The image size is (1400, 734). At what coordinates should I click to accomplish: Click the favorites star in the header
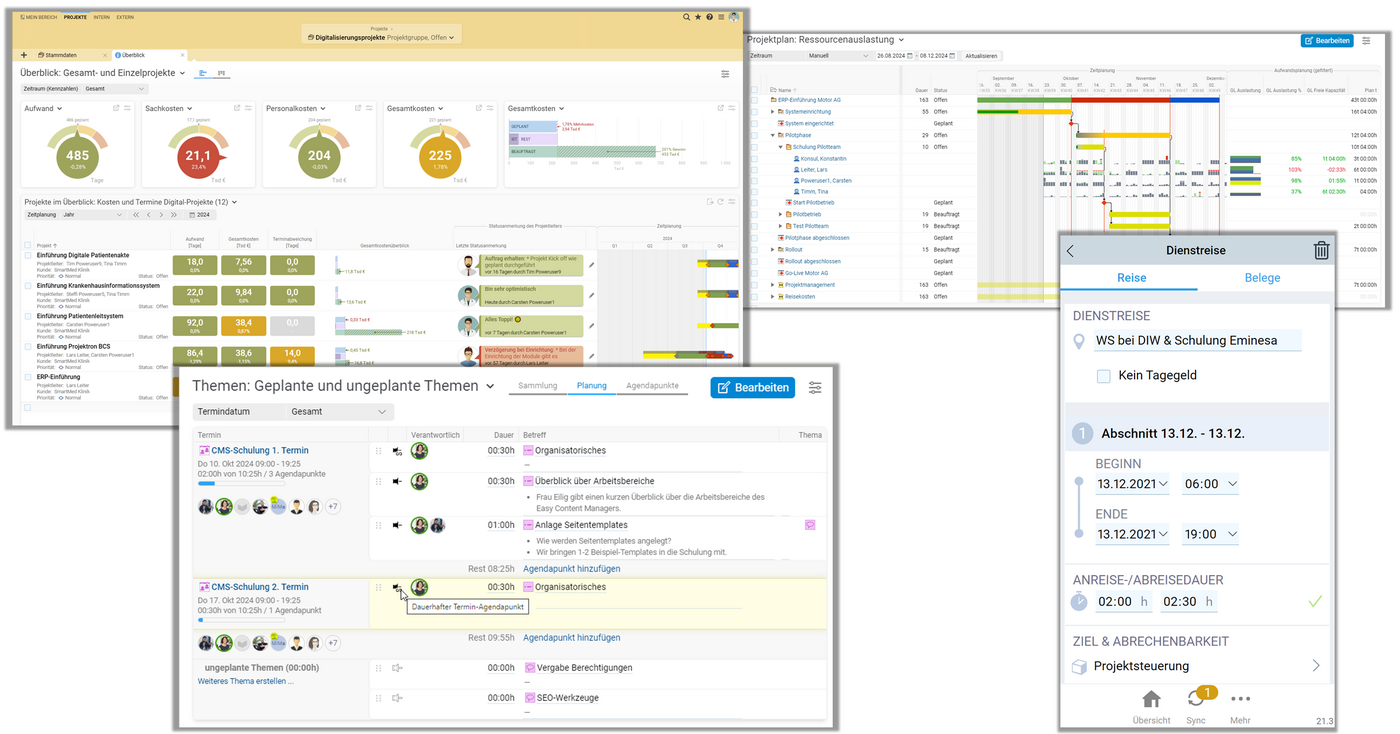click(x=697, y=16)
